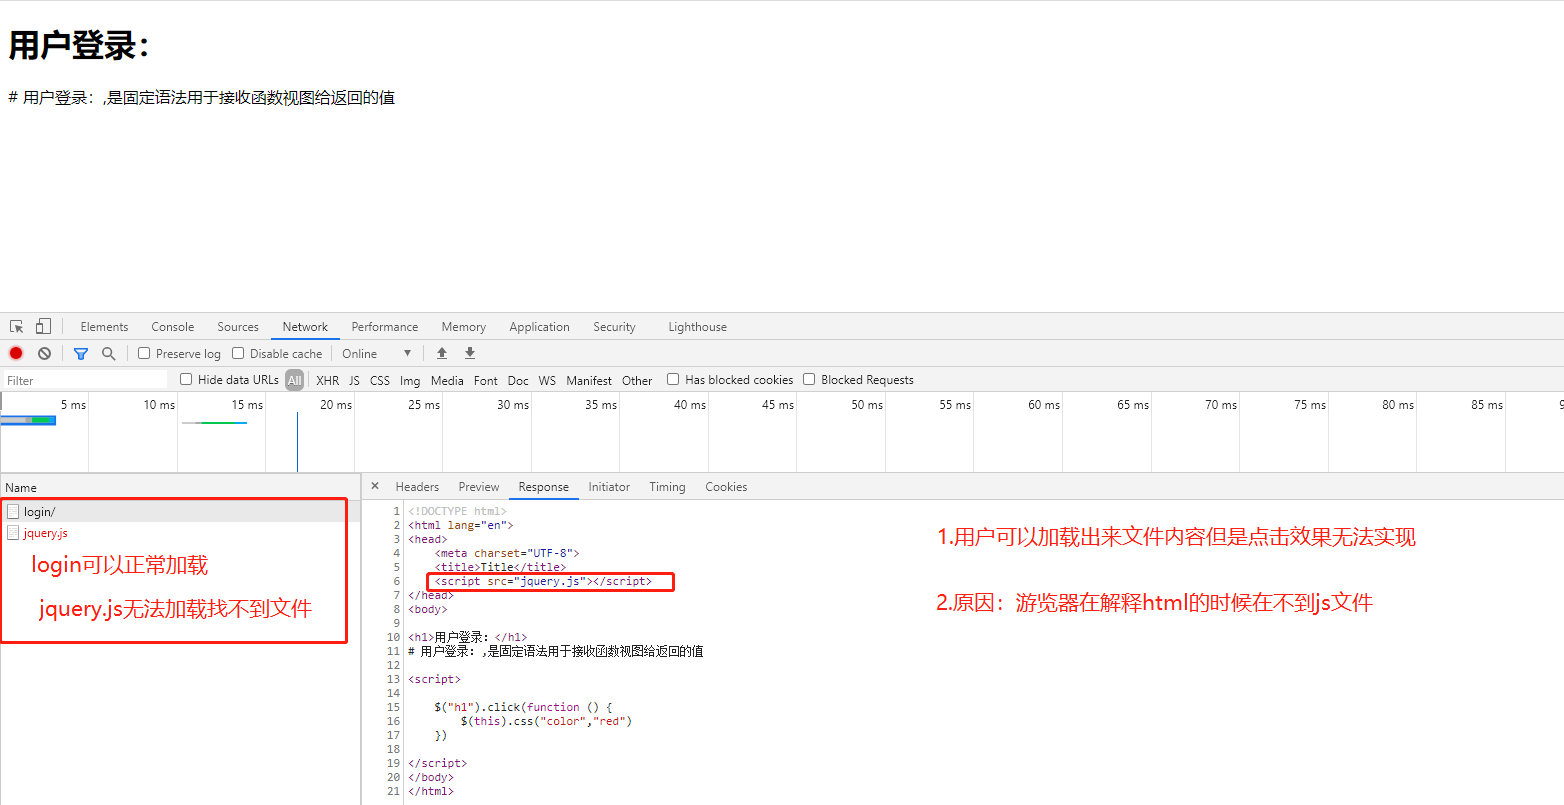
Task: Click the file icon beside jquery.js
Action: click(13, 533)
